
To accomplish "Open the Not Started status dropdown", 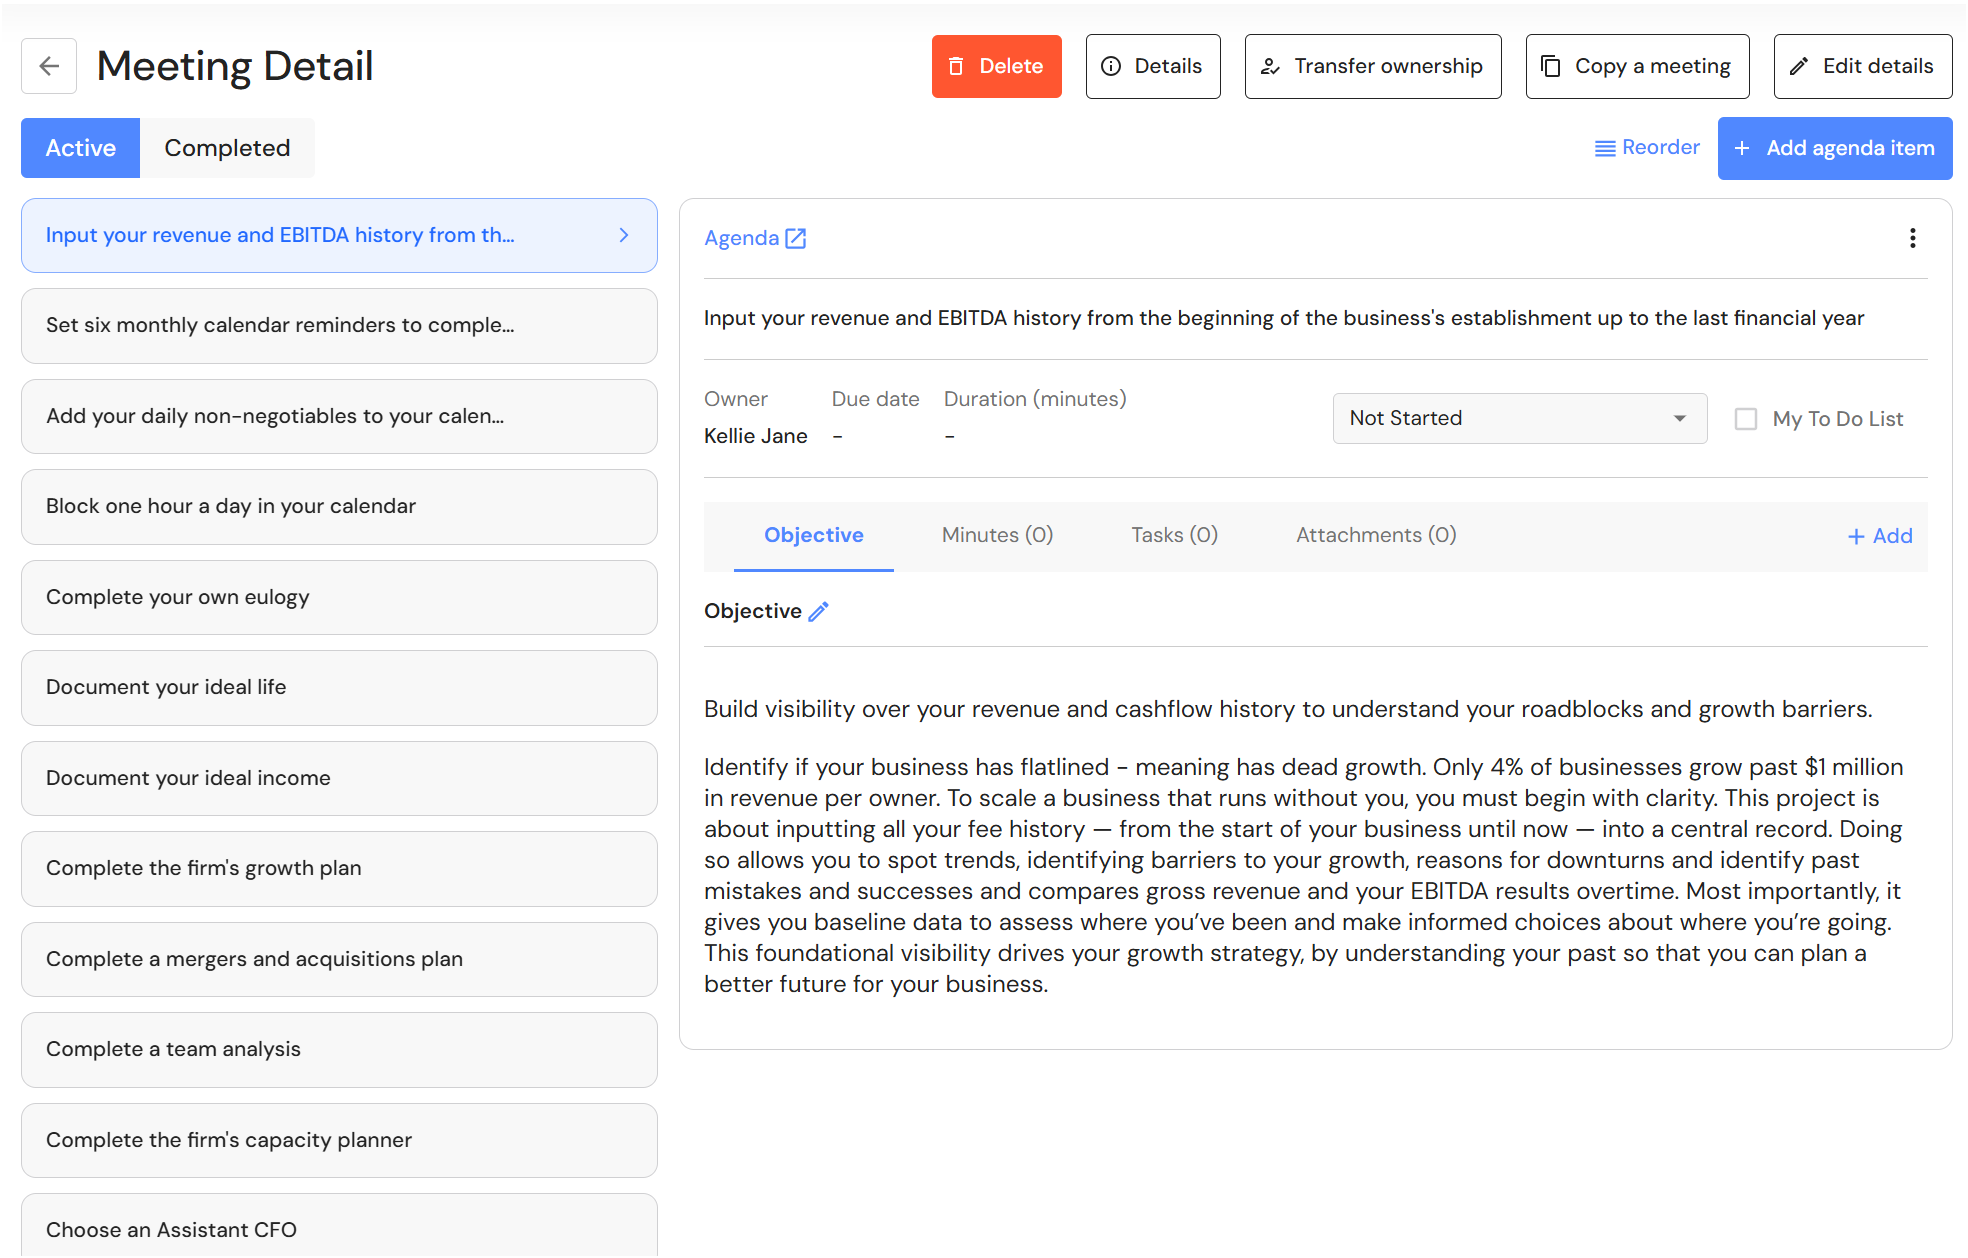I will click(x=1518, y=418).
